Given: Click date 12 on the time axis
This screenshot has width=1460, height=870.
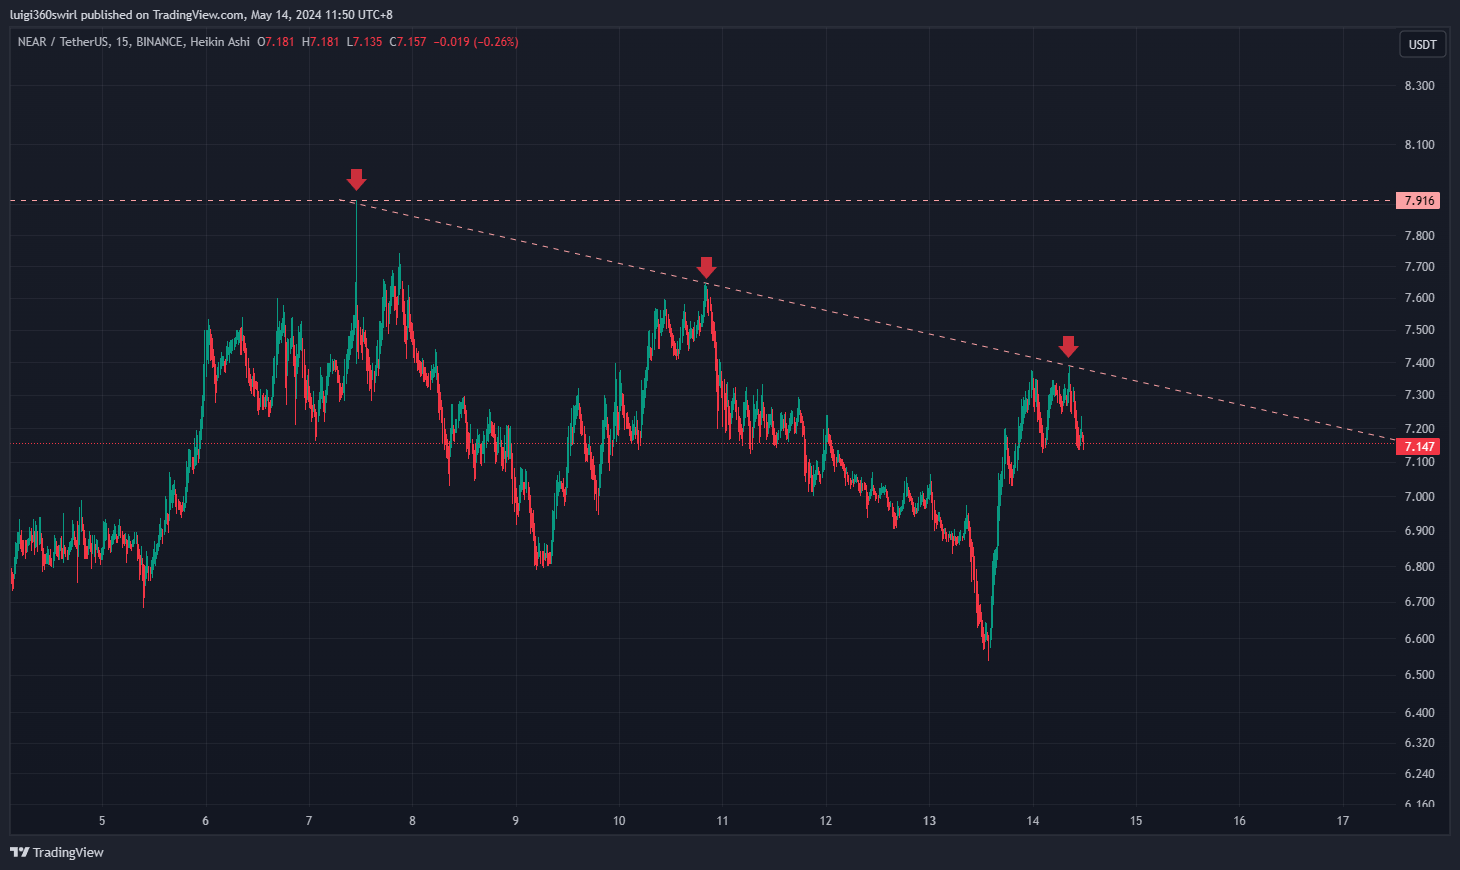Looking at the screenshot, I should (x=826, y=821).
